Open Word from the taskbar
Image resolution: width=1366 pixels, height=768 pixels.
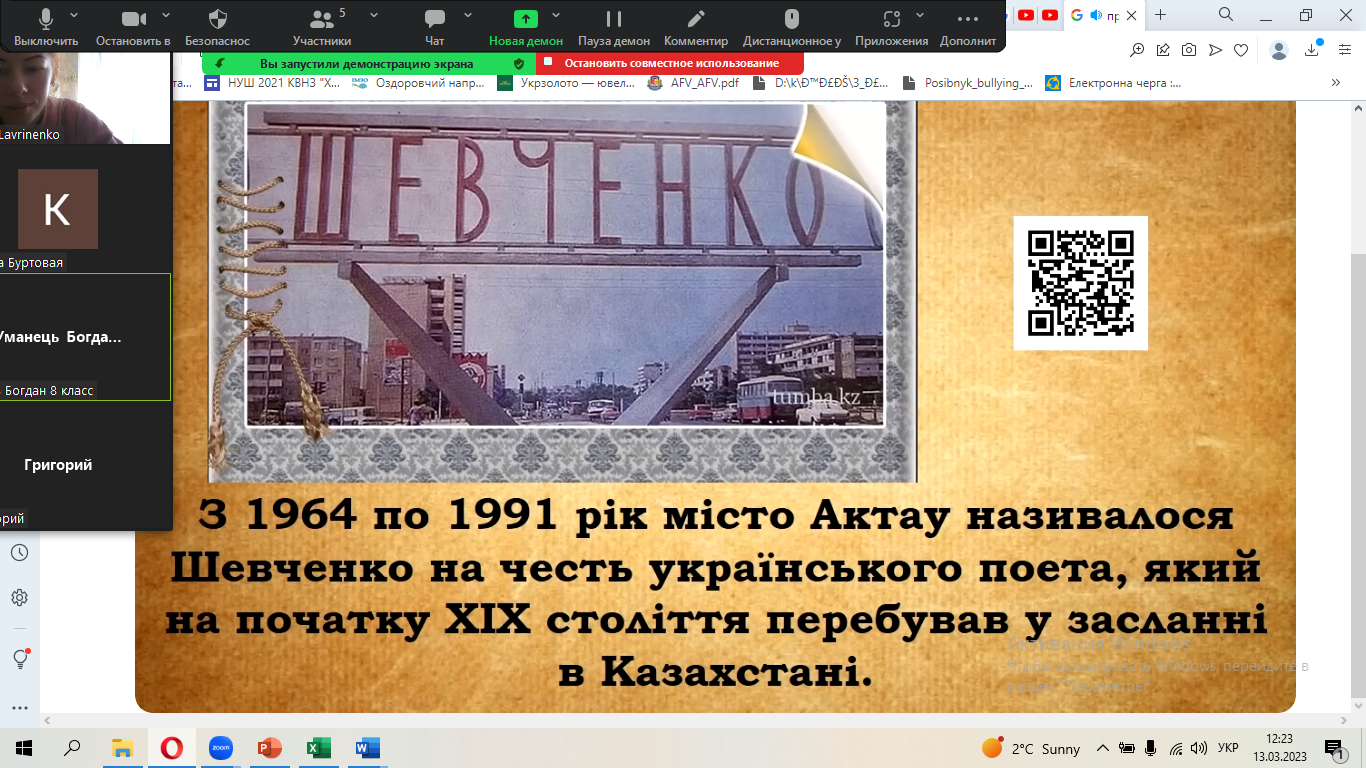coord(367,747)
